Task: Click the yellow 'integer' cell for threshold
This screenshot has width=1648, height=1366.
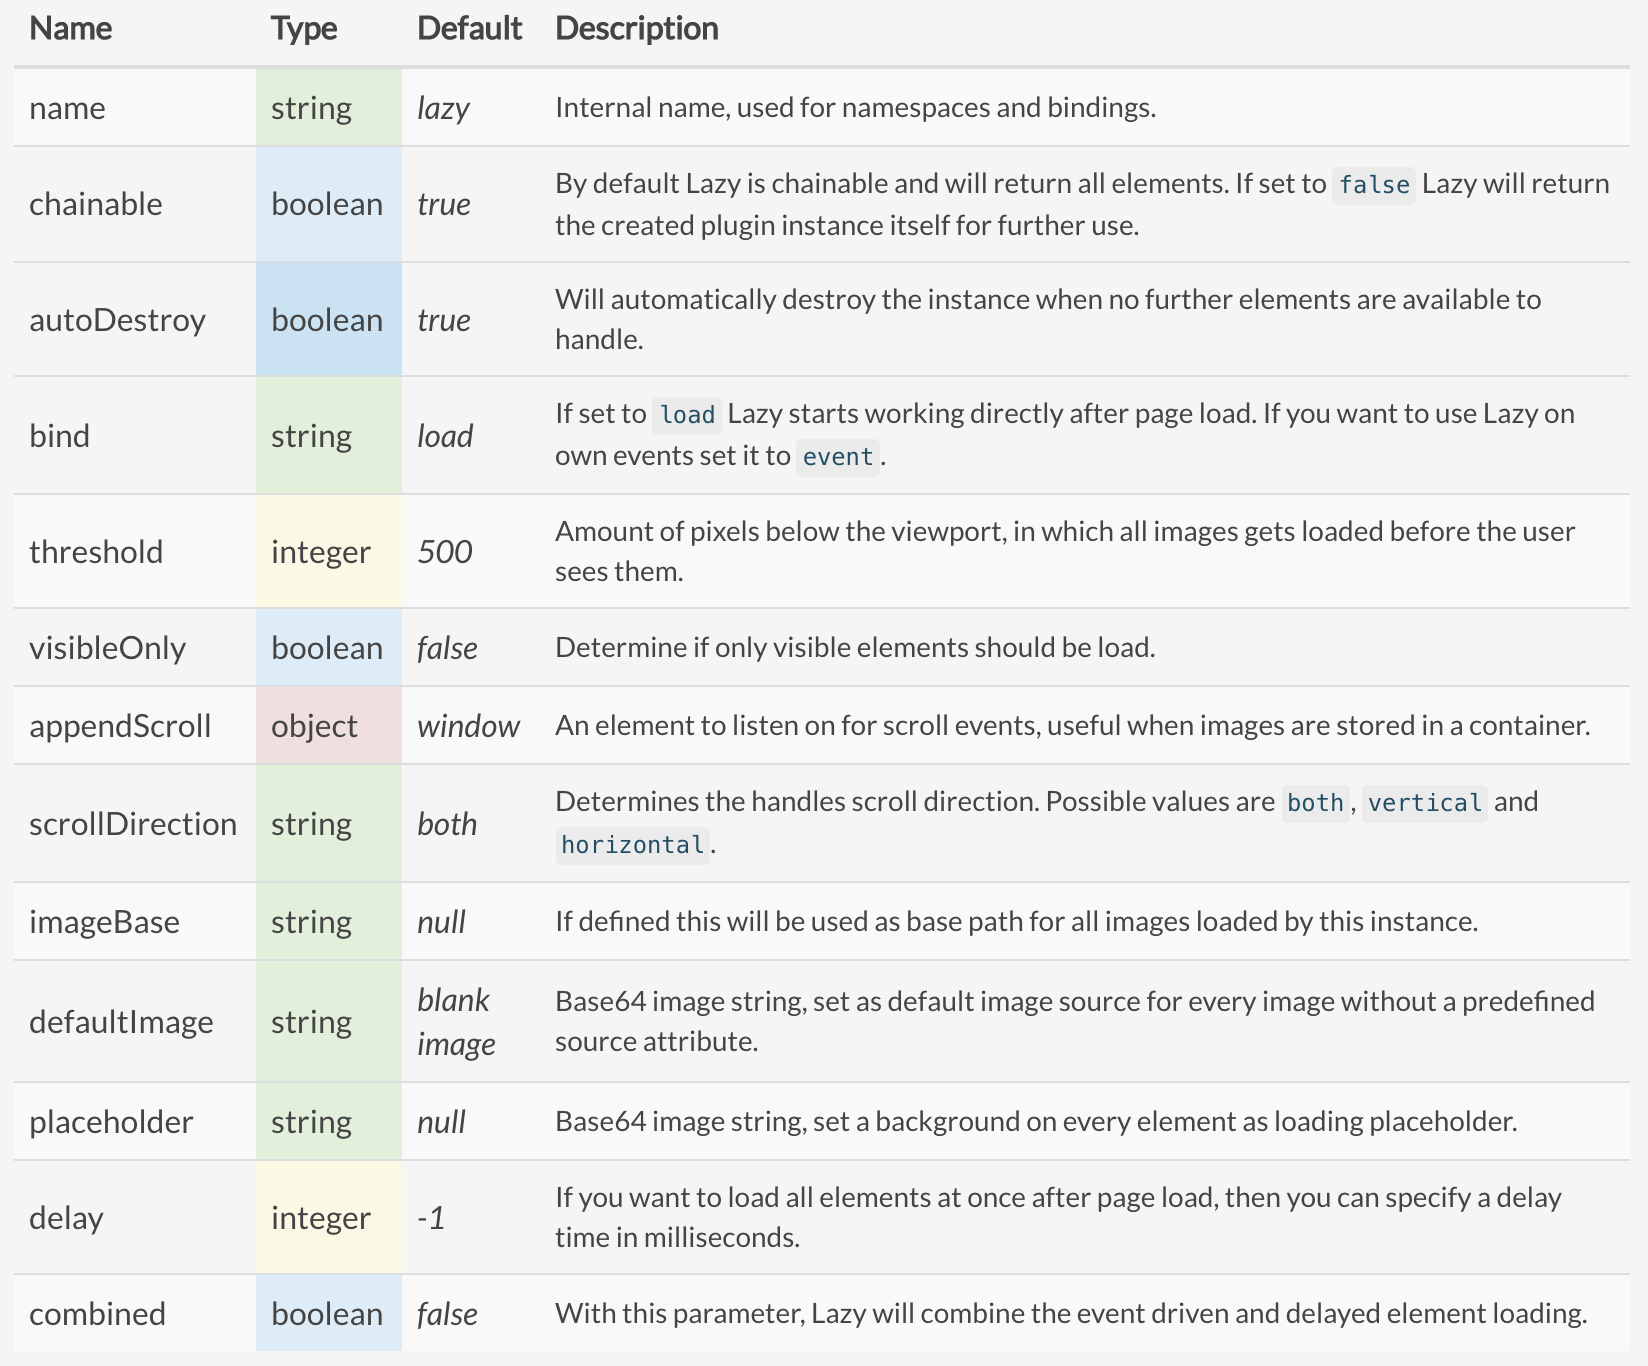Action: (320, 552)
